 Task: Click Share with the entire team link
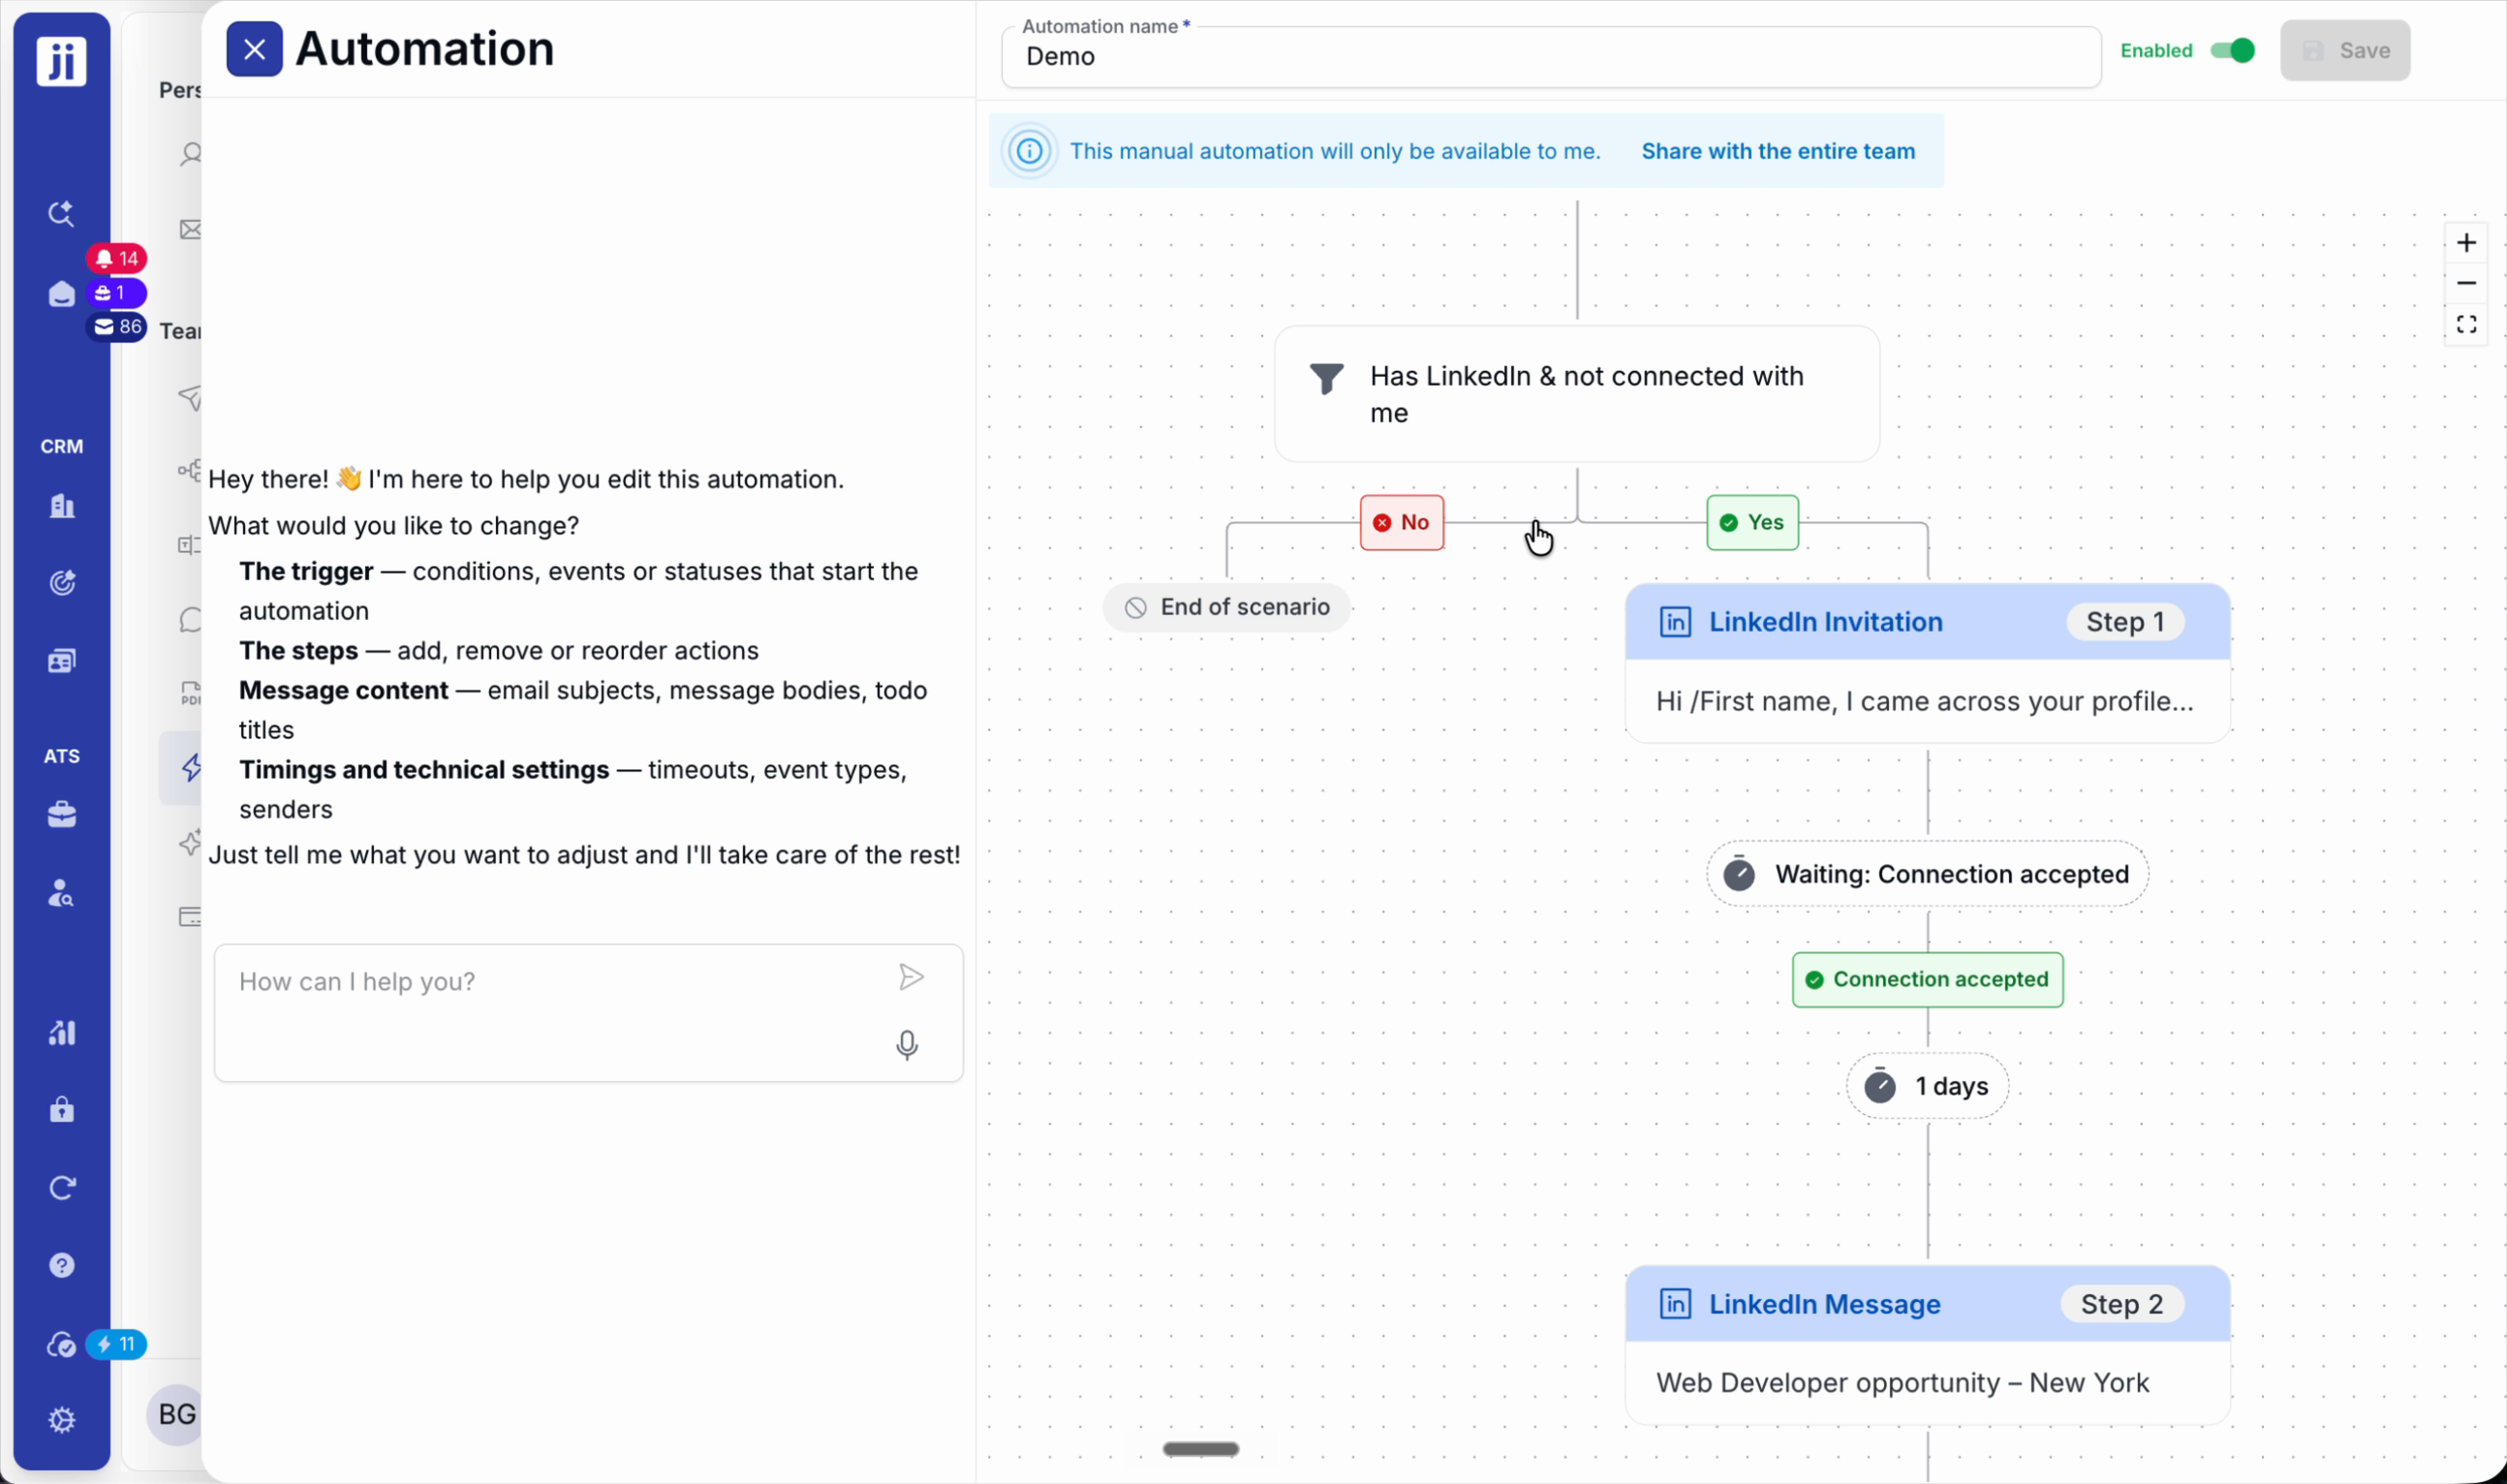point(1778,151)
